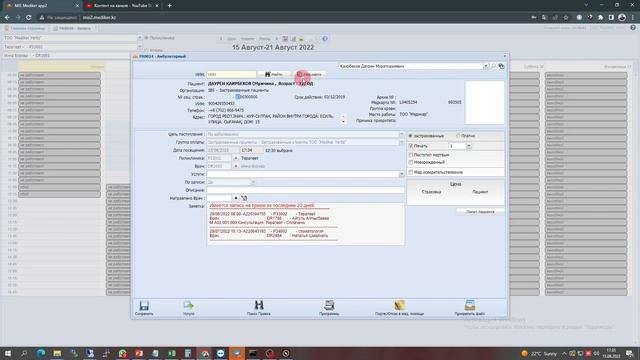Screen dimensions: 640x360
Task: Click the yellow medical report icon
Action: pyautogui.click(x=399, y=305)
